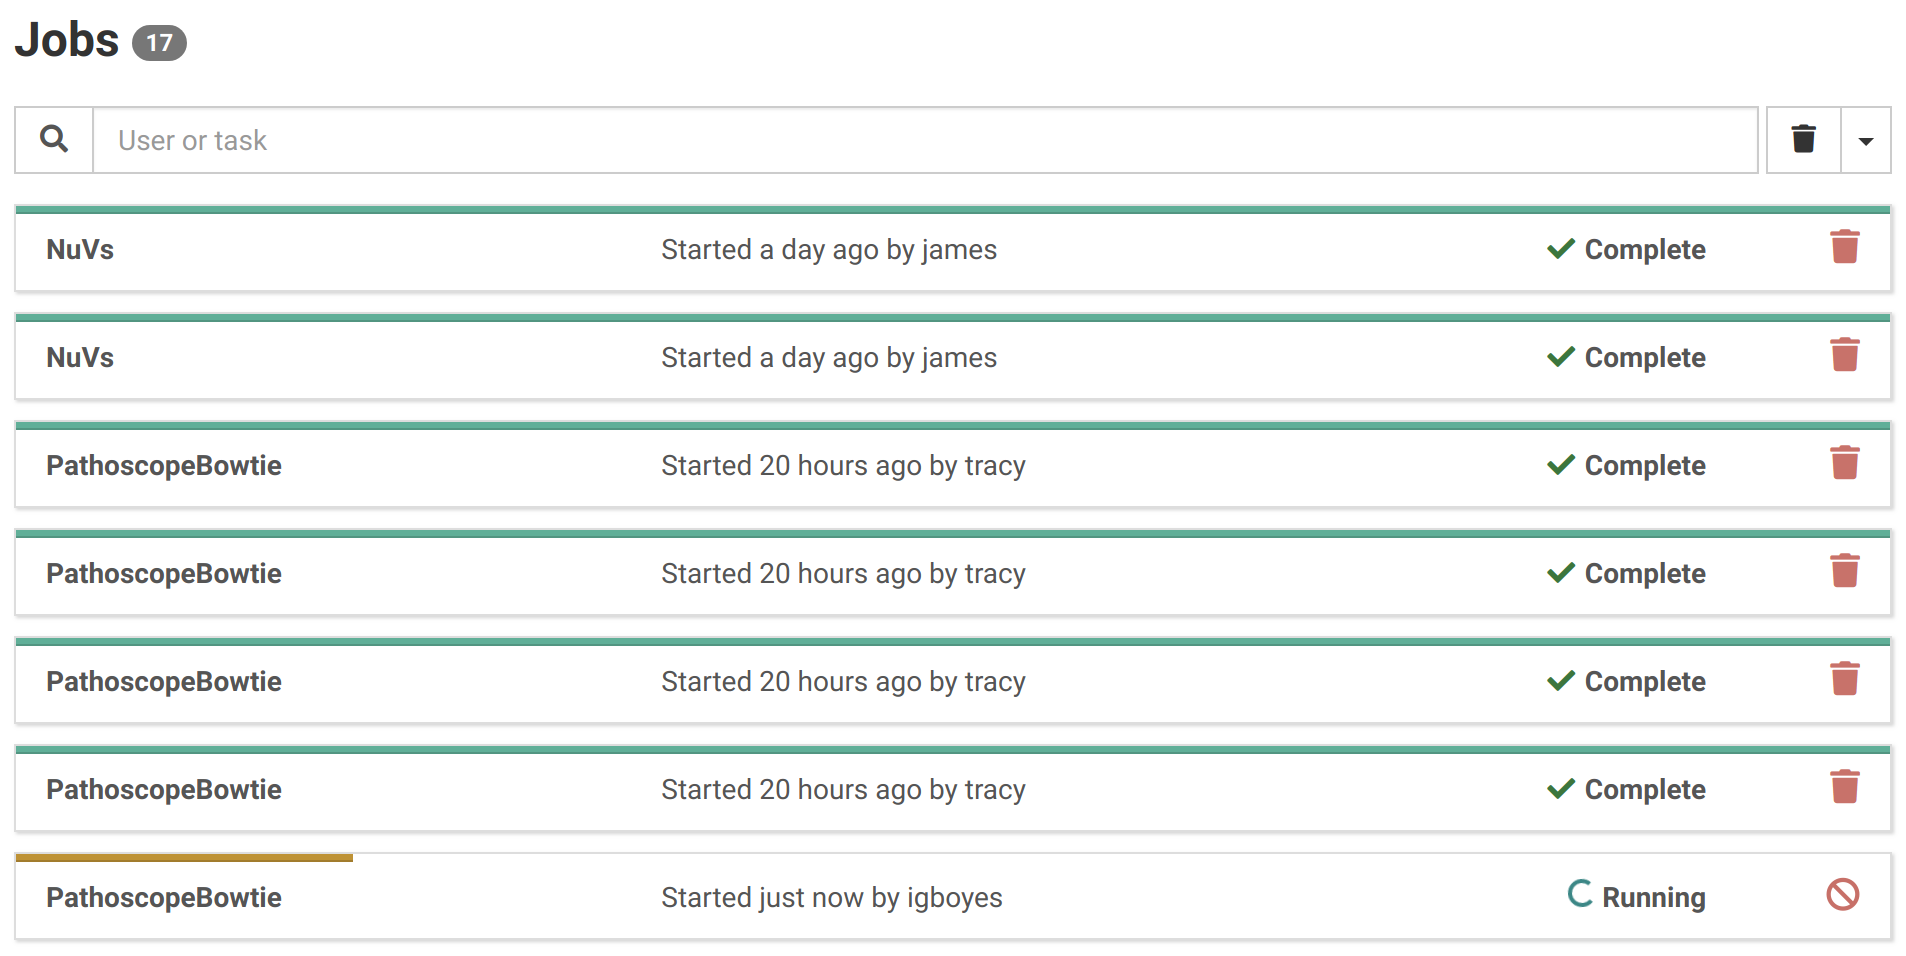
Task: Delete the second NuVs job
Action: [1844, 355]
